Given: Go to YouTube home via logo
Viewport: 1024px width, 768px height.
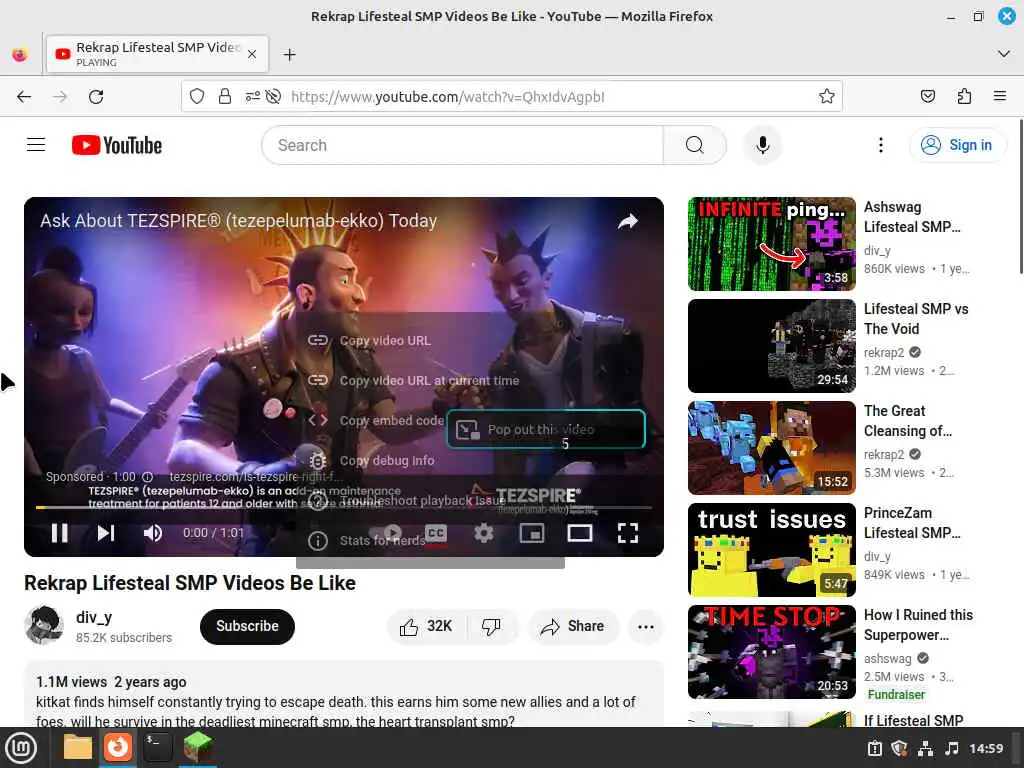Looking at the screenshot, I should pyautogui.click(x=117, y=145).
